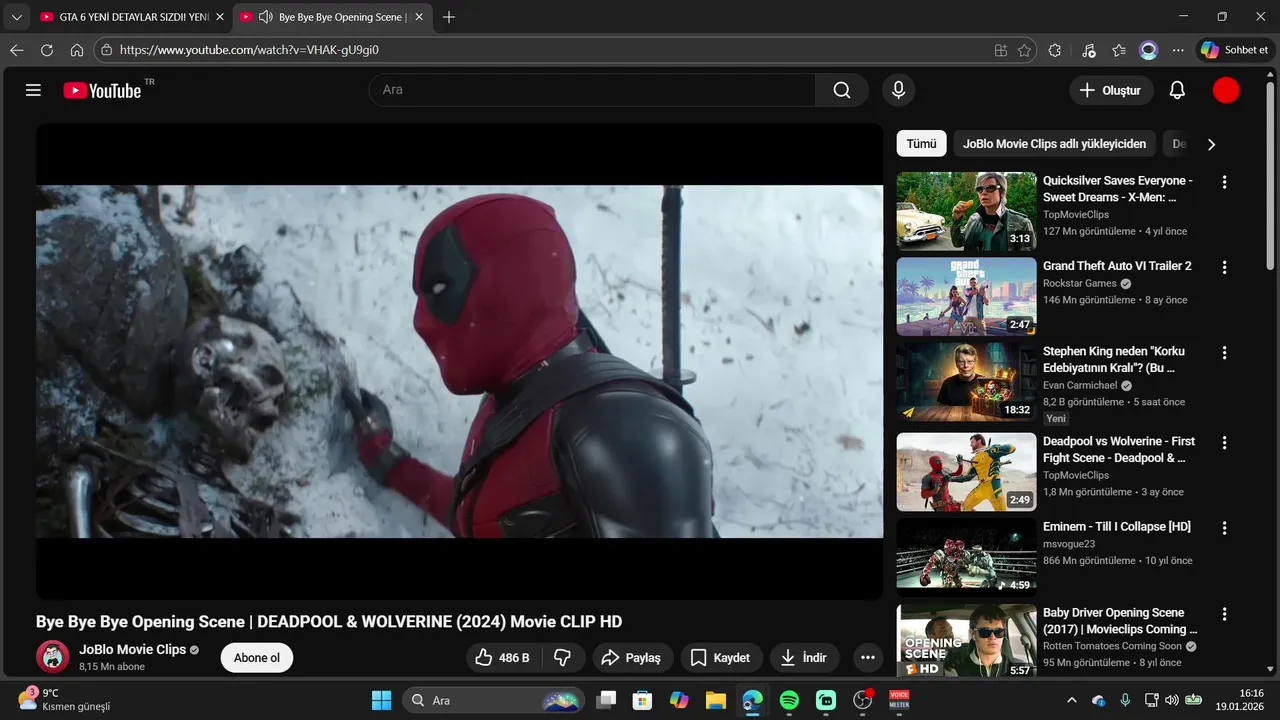This screenshot has width=1280, height=720.
Task: Open Baby Driver Opening Scene title link
Action: pyautogui.click(x=1120, y=621)
